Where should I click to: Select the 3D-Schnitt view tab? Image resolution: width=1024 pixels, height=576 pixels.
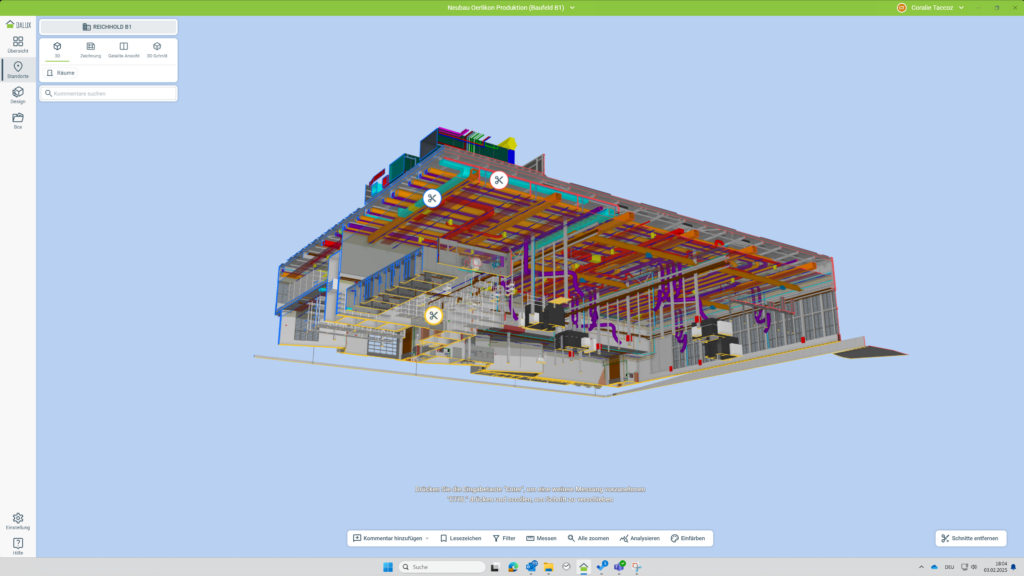pyautogui.click(x=157, y=49)
